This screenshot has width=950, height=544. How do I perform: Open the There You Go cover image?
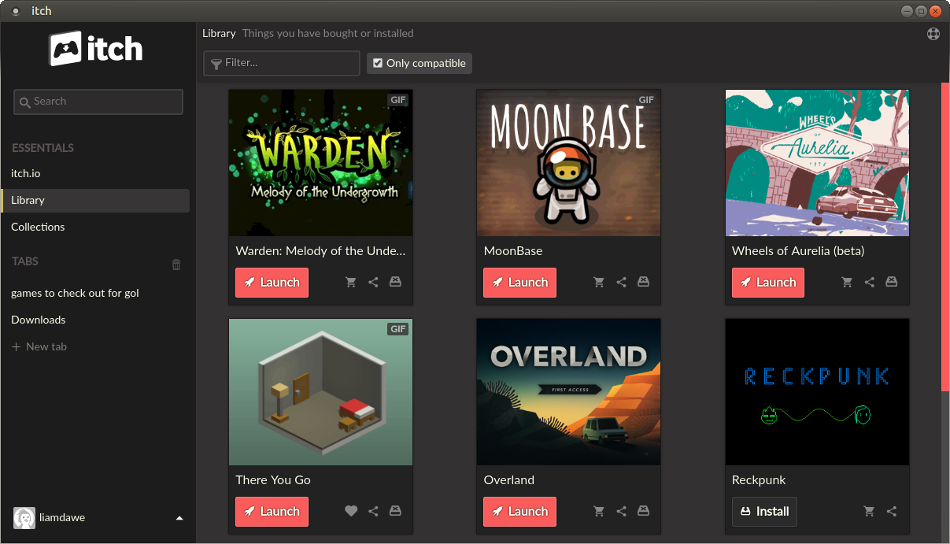(x=321, y=392)
